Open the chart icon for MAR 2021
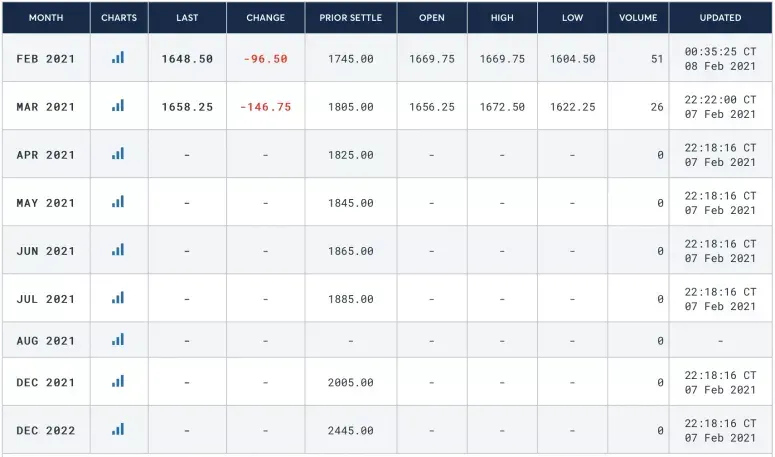The image size is (775, 457). 118,106
